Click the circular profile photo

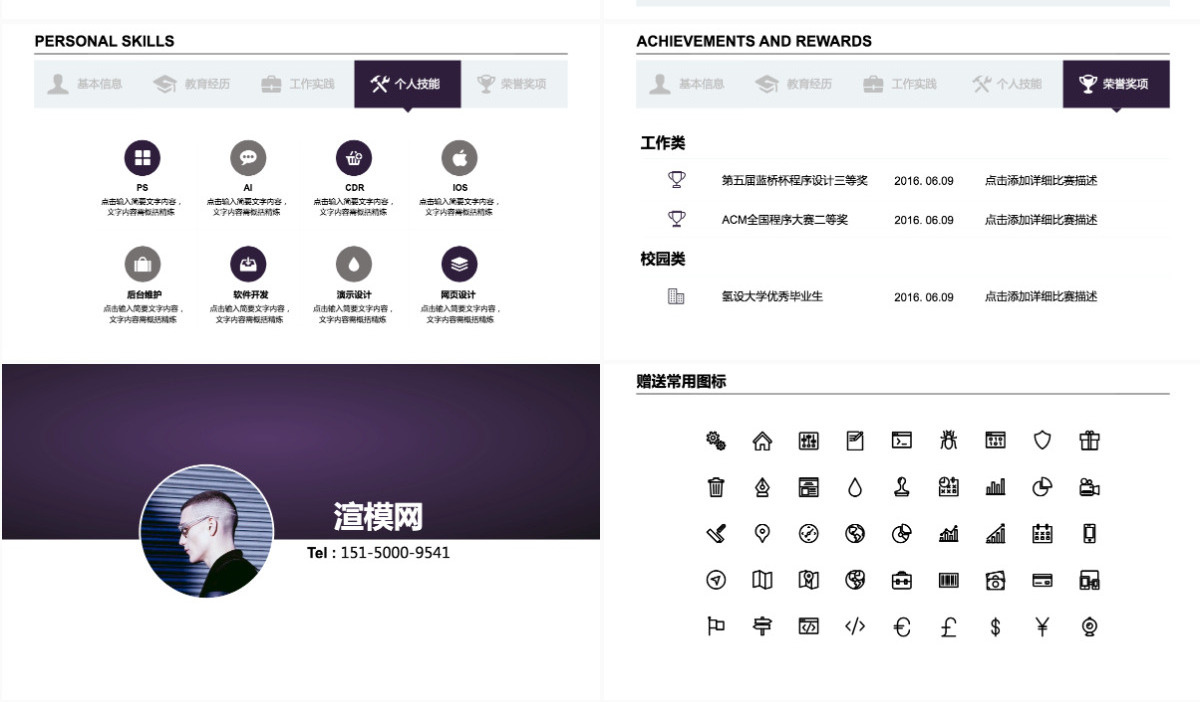point(206,531)
